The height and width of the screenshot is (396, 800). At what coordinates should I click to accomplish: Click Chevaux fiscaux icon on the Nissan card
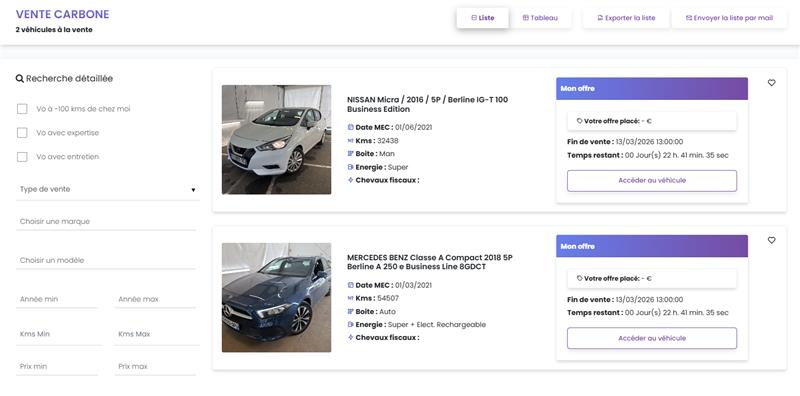coord(351,180)
